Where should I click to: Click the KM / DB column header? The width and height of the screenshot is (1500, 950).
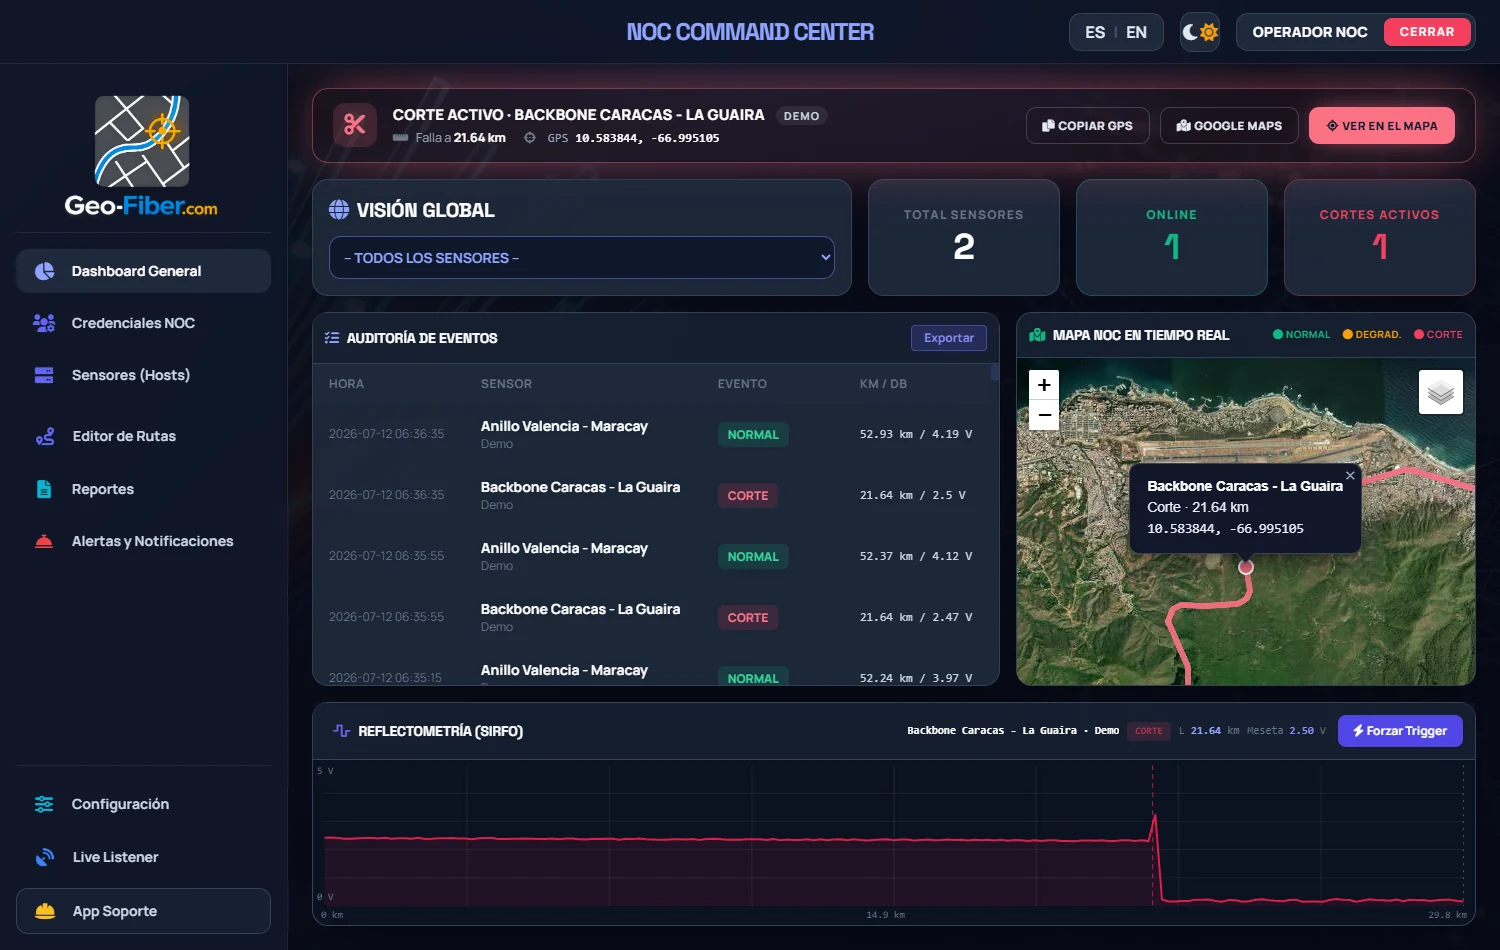pos(883,384)
